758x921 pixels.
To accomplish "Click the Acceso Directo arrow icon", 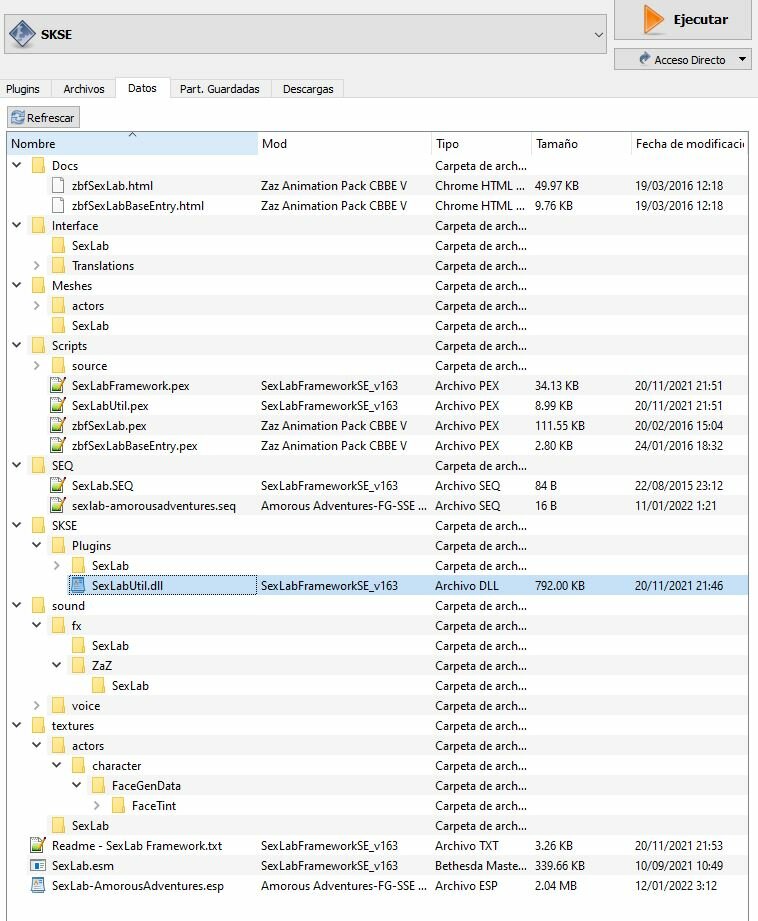I will [645, 58].
